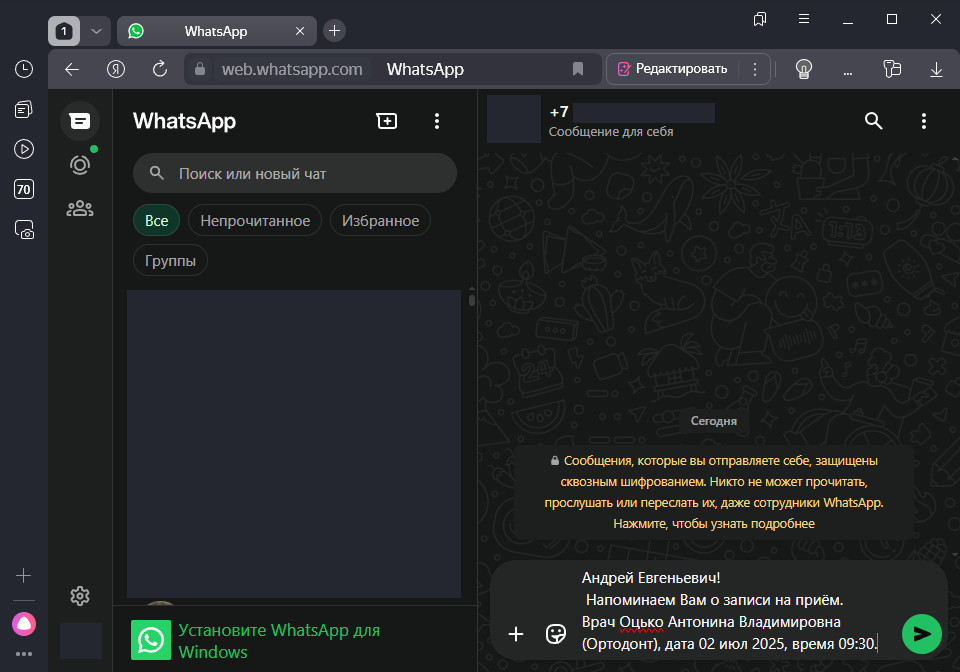
Task: Click Установите WhatsApp для Windows link
Action: click(278, 641)
